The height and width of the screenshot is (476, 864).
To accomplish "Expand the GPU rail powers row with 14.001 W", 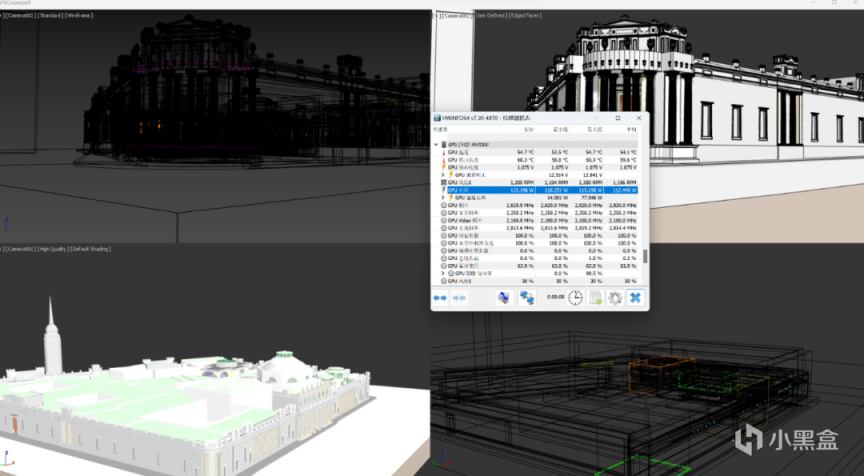I will (x=443, y=197).
